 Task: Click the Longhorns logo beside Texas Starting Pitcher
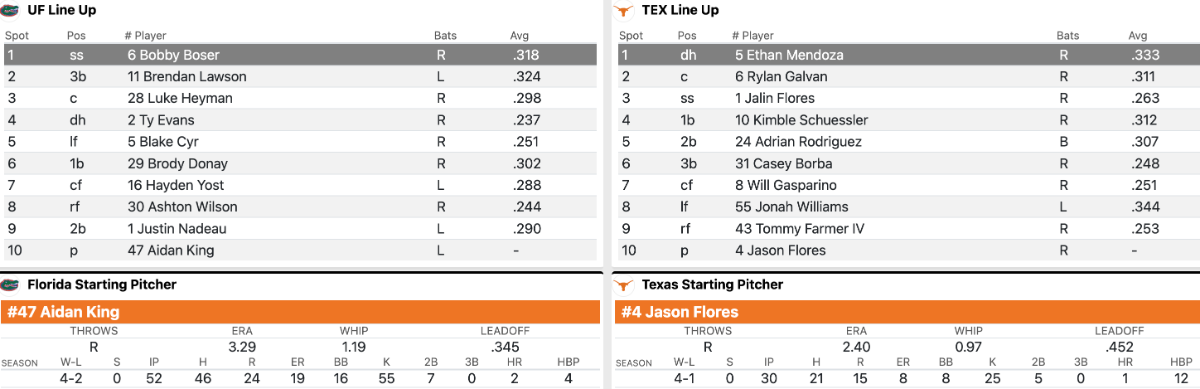627,285
